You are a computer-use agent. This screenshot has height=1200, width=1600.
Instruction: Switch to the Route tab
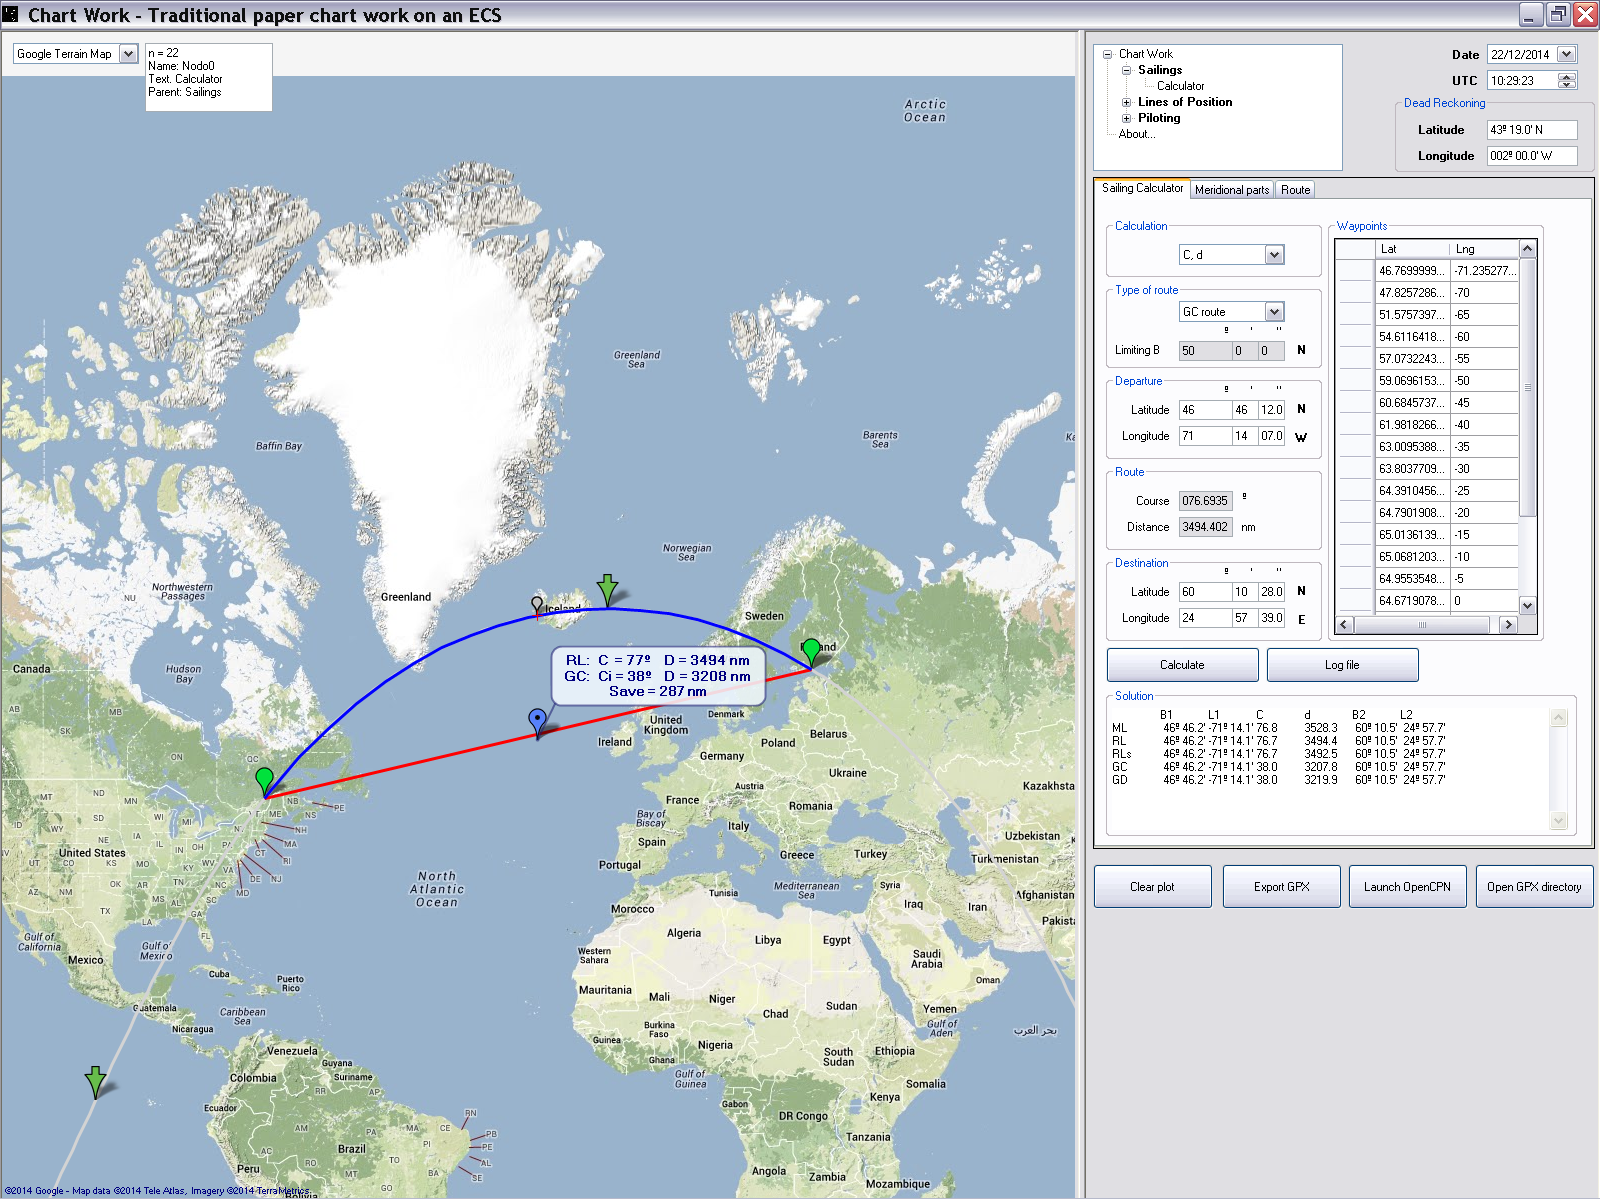[x=1295, y=190]
